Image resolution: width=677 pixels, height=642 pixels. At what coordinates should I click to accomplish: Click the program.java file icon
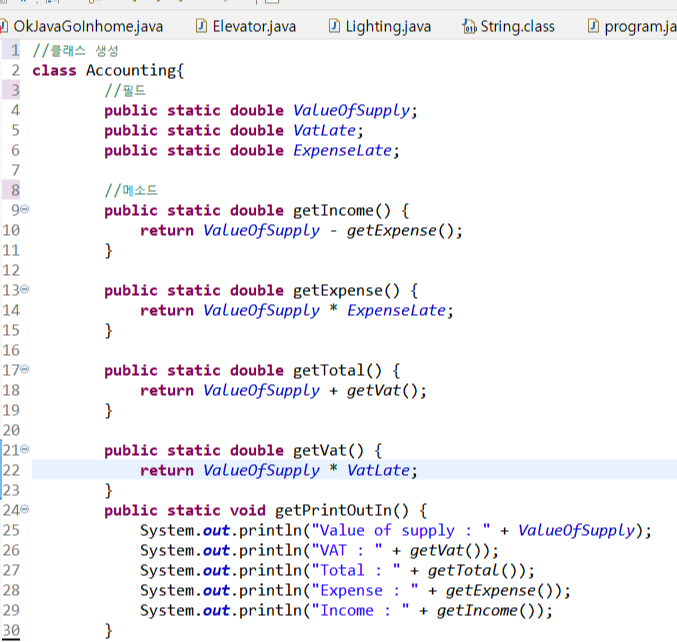click(593, 26)
